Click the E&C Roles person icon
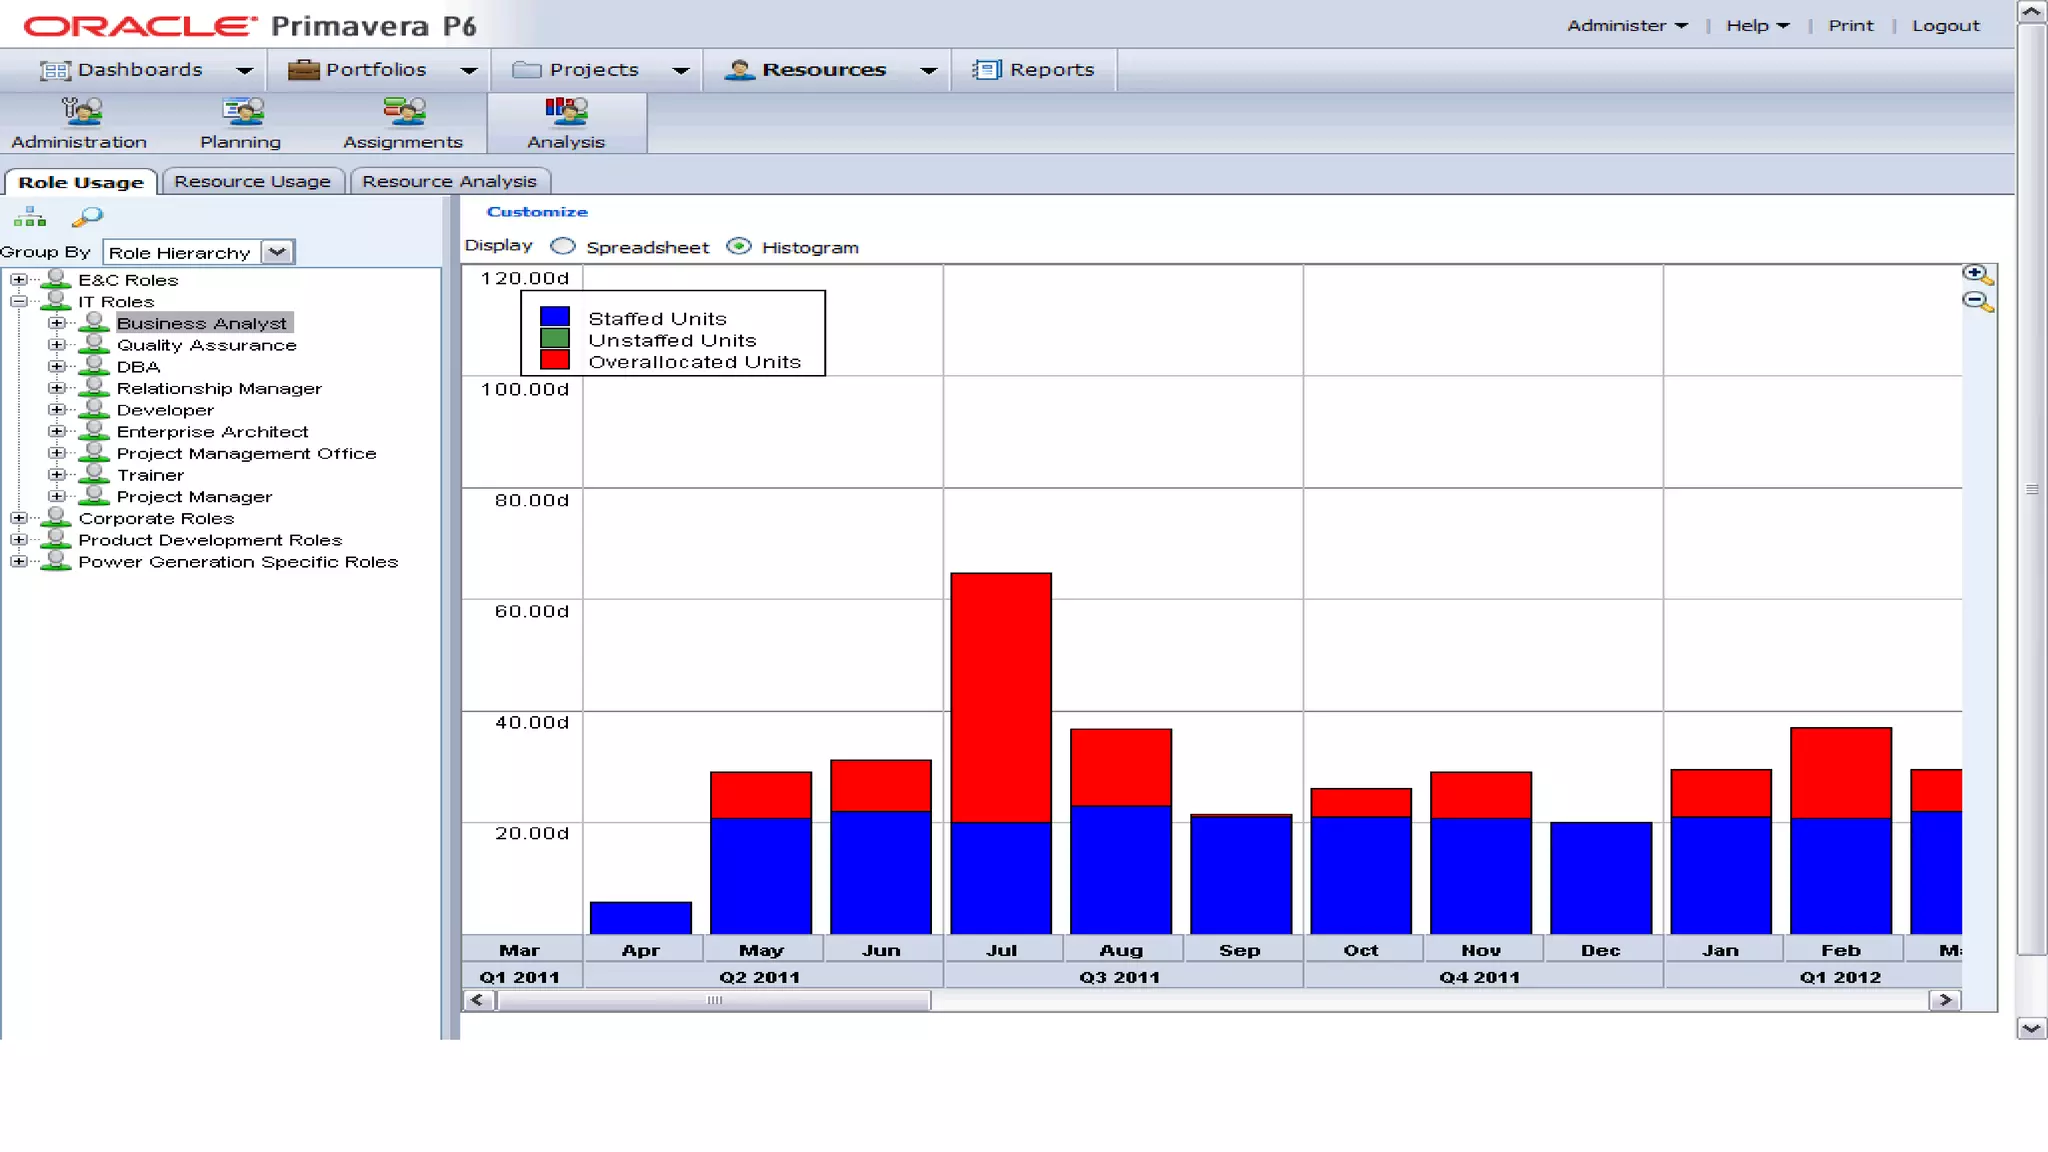The width and height of the screenshot is (2048, 1152). click(x=57, y=279)
